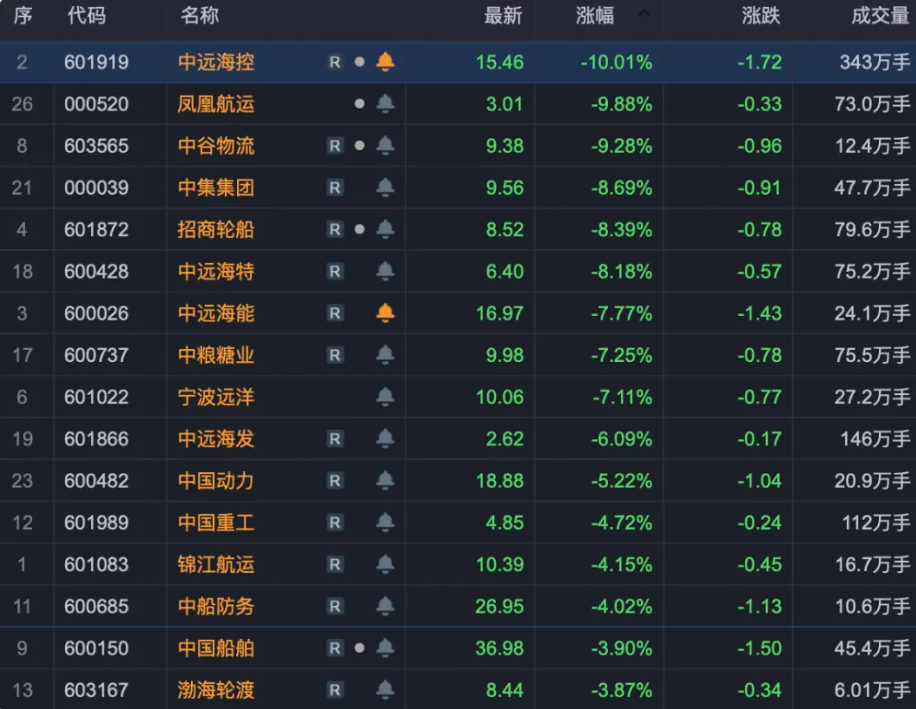
Task: Open stock 宁波远洋
Action: click(x=216, y=397)
